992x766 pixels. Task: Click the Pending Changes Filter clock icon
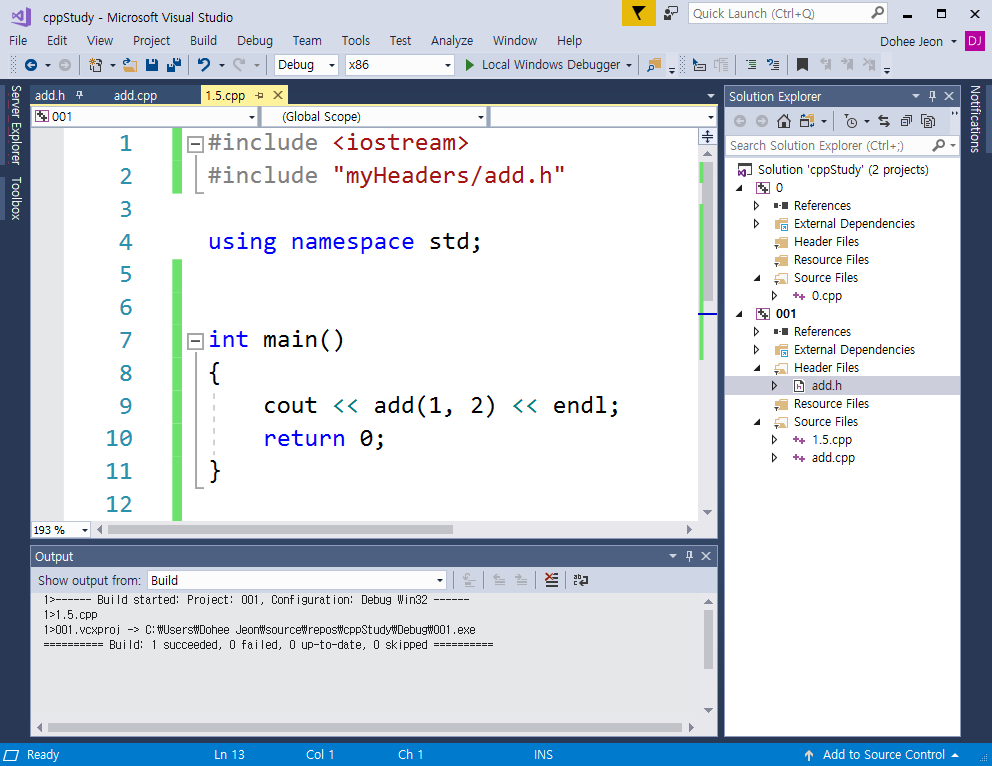pyautogui.click(x=852, y=121)
